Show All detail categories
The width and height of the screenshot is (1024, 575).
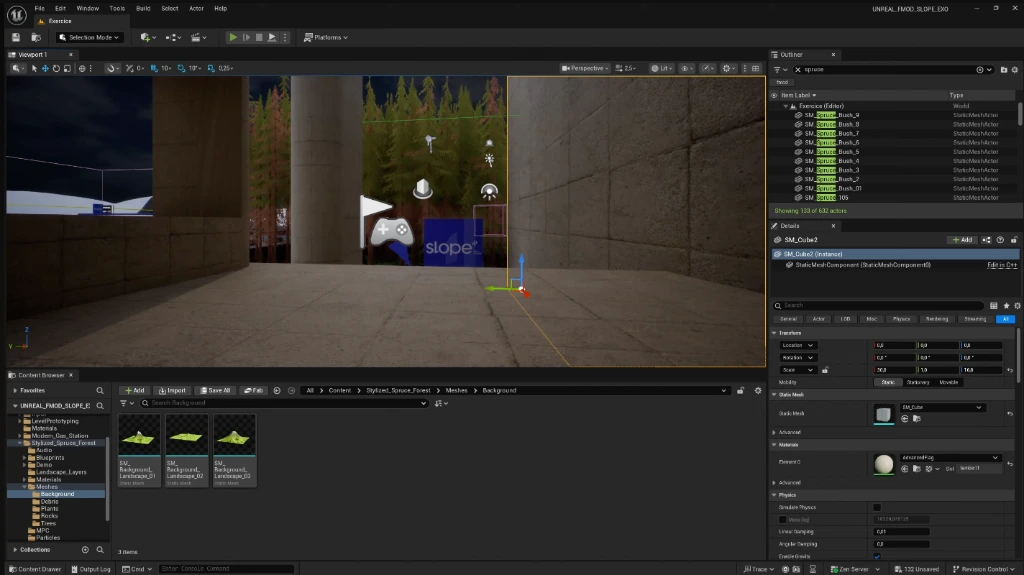point(1006,319)
